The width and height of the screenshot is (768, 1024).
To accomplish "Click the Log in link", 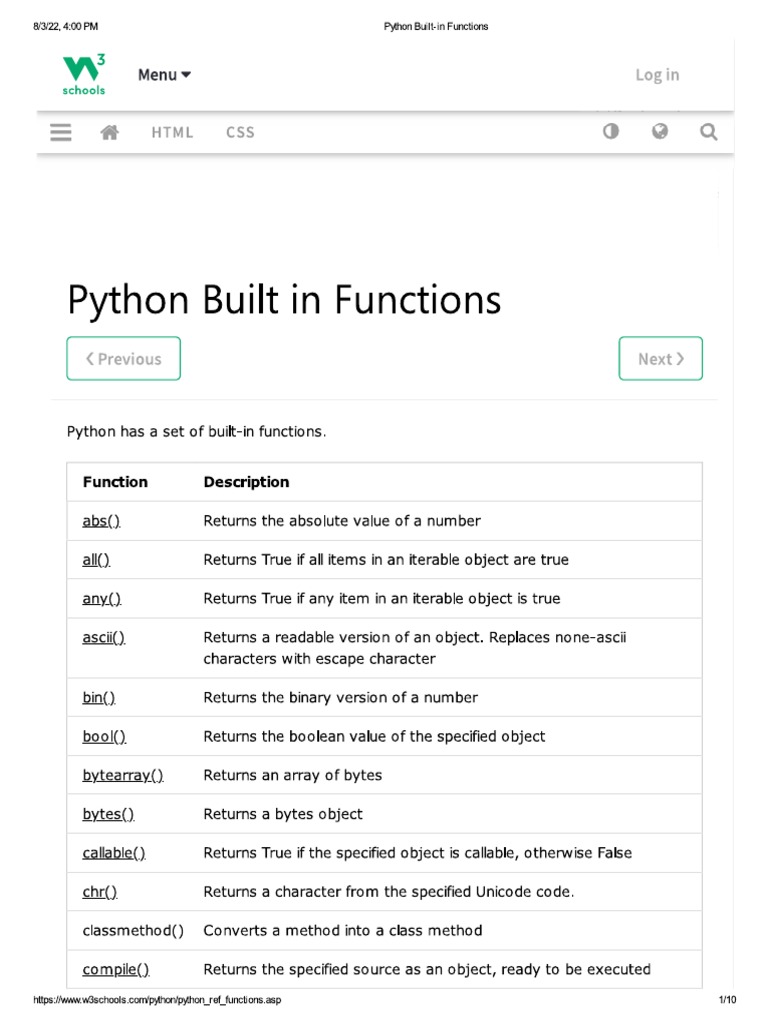I will click(657, 75).
